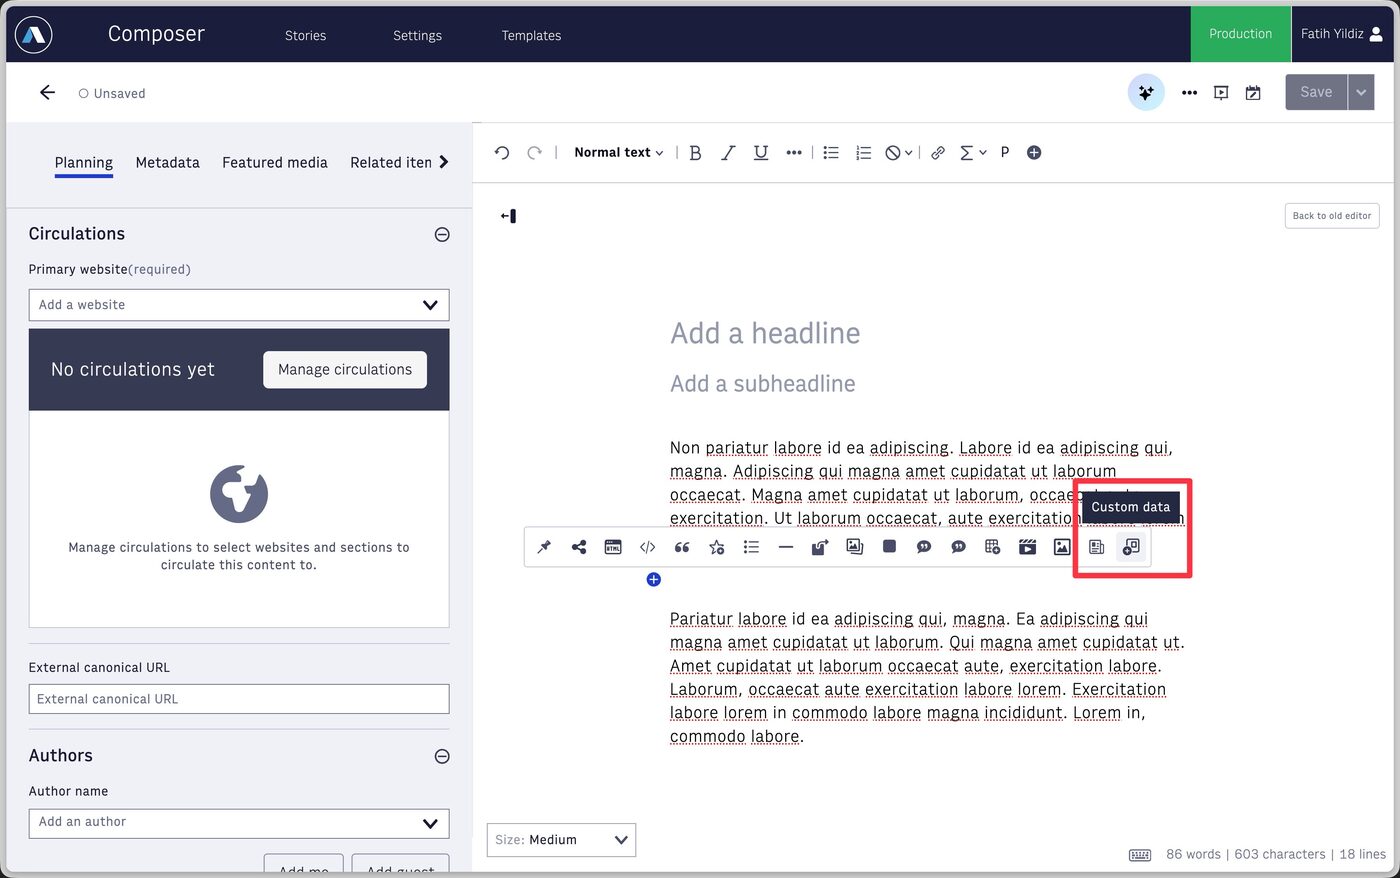Toggle italic formatting
This screenshot has width=1400, height=878.
coord(728,153)
